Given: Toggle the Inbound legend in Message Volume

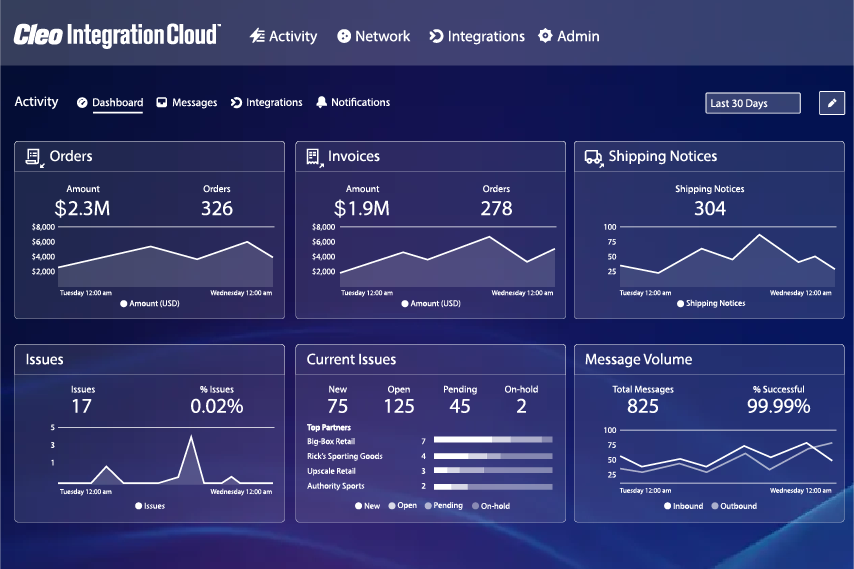Looking at the screenshot, I should pyautogui.click(x=684, y=506).
